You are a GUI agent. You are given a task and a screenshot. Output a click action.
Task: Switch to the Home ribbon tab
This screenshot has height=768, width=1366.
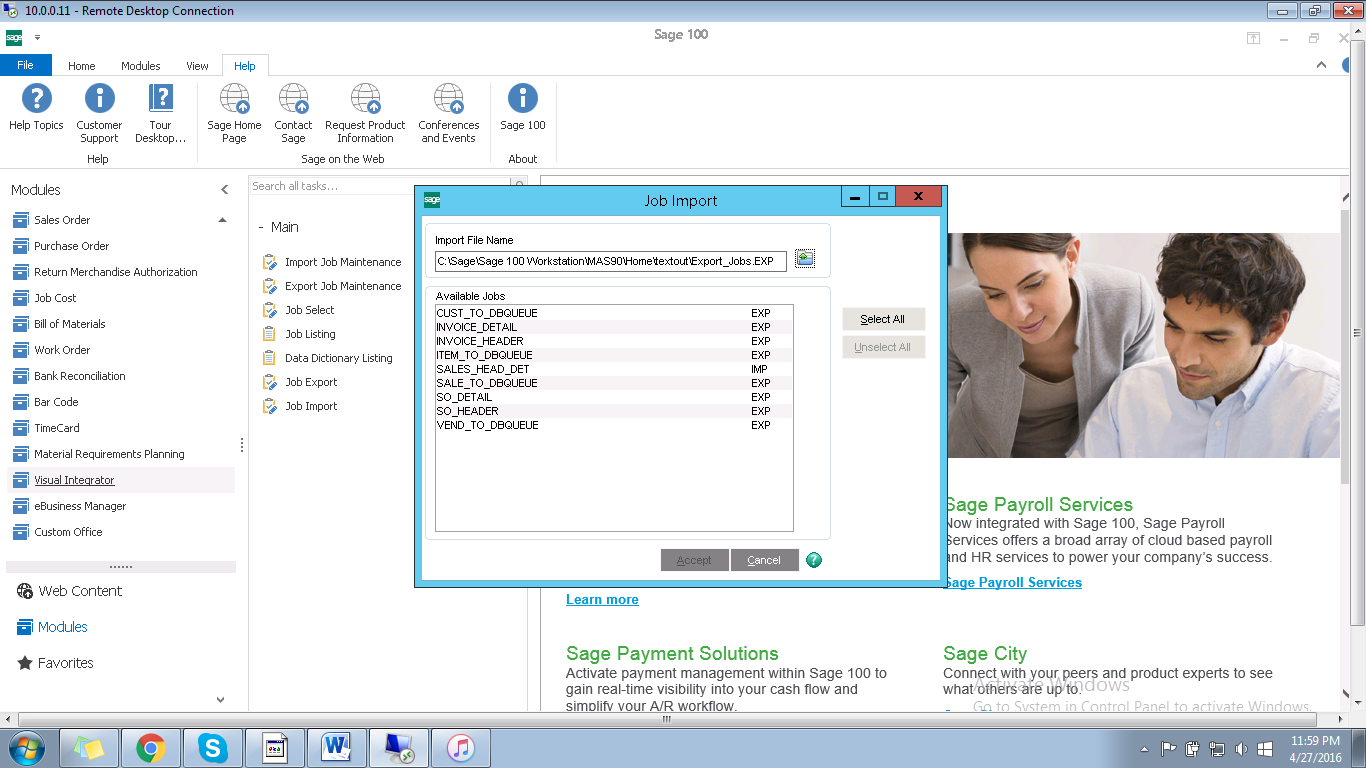click(82, 66)
